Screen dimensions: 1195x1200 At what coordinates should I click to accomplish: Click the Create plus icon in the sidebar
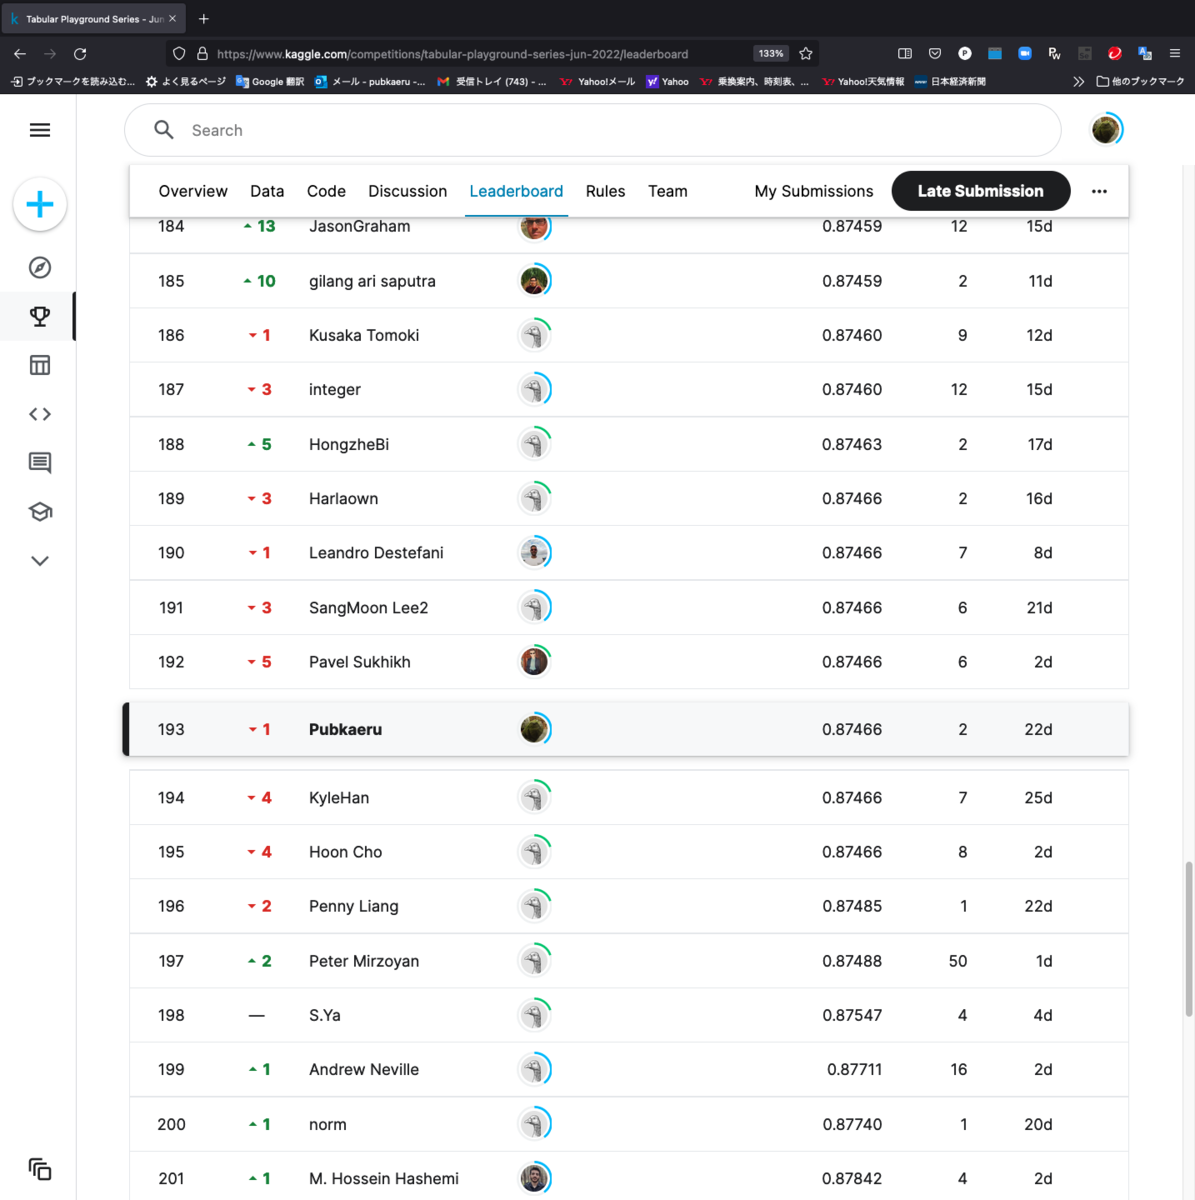[x=39, y=204]
